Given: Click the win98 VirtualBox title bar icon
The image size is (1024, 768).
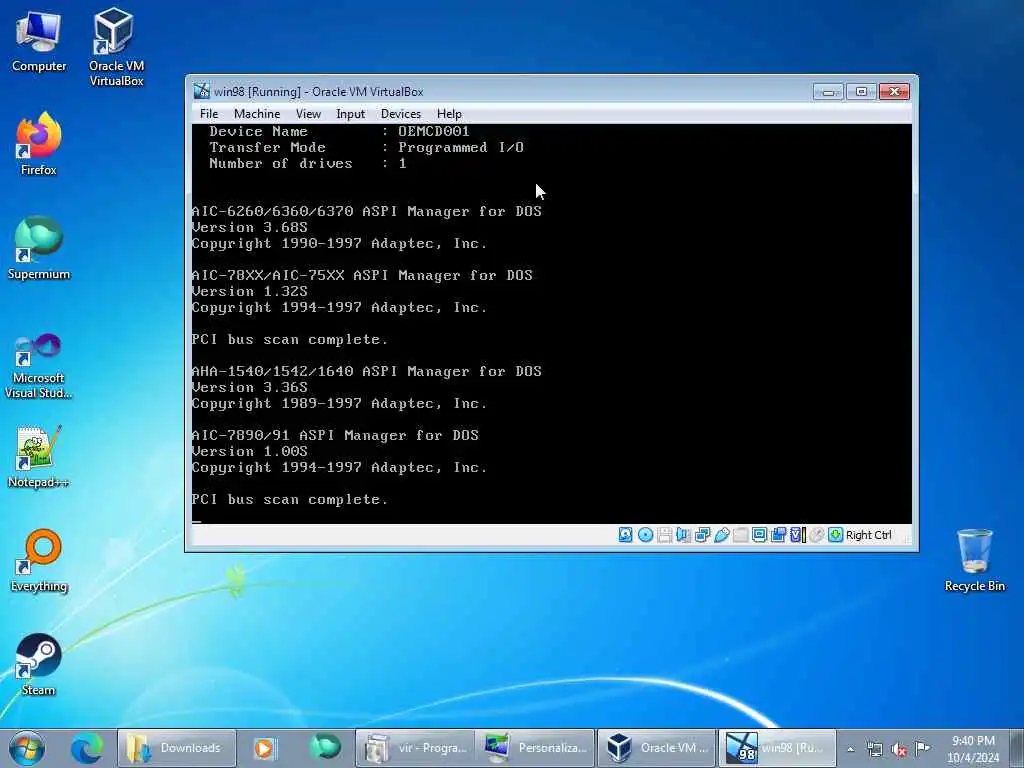Looking at the screenshot, I should 202,91.
